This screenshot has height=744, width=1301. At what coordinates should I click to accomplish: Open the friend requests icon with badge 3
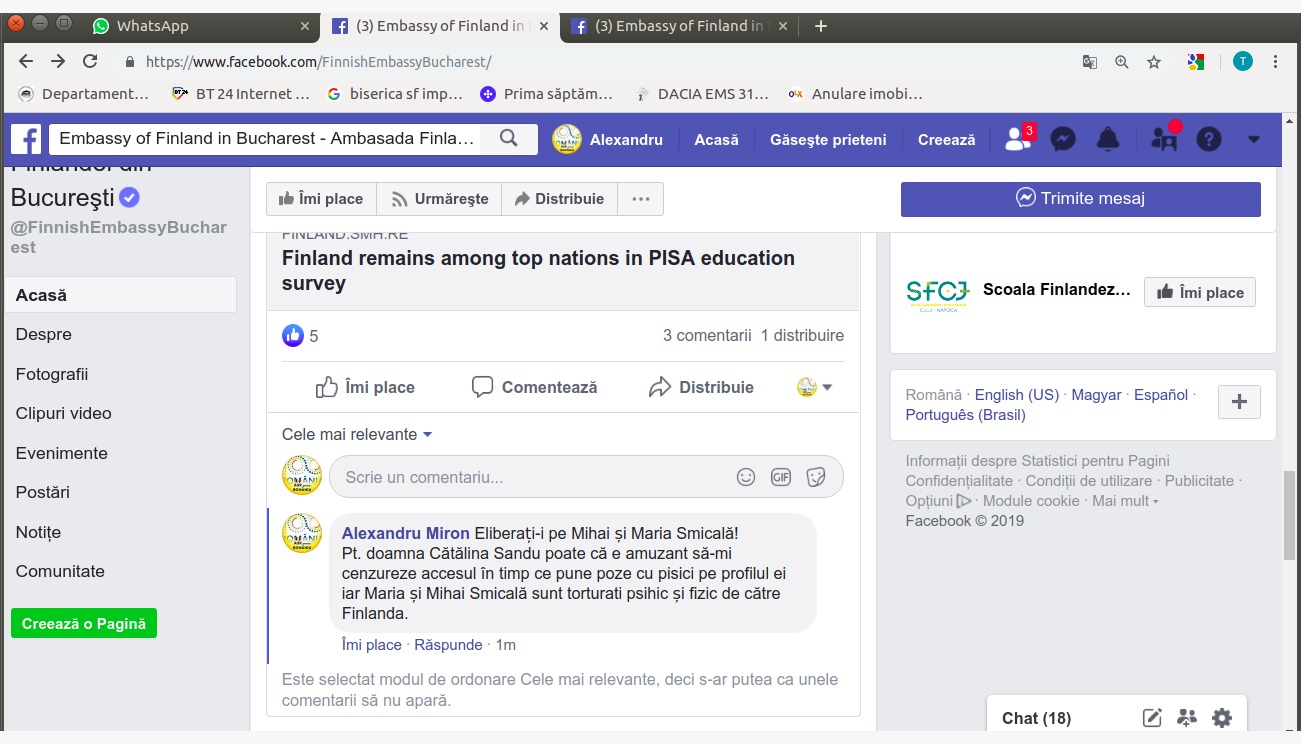point(1018,139)
